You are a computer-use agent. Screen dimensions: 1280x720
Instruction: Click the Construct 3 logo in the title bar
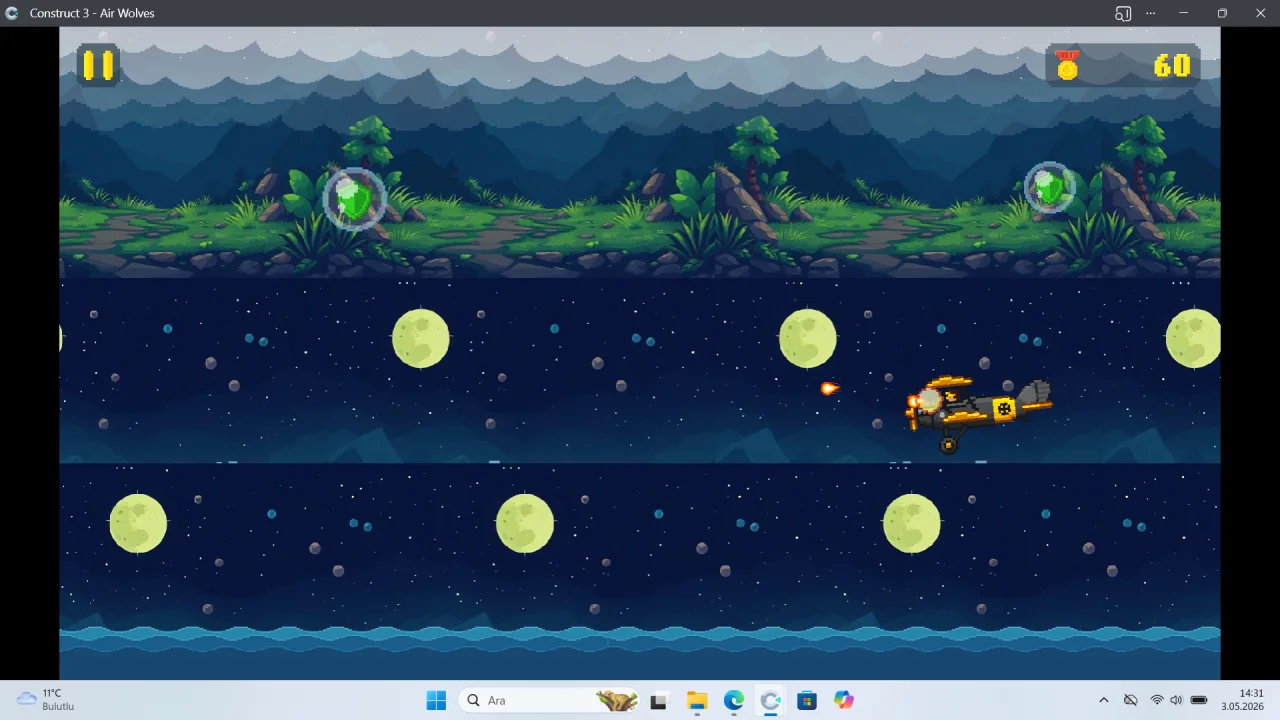click(12, 13)
